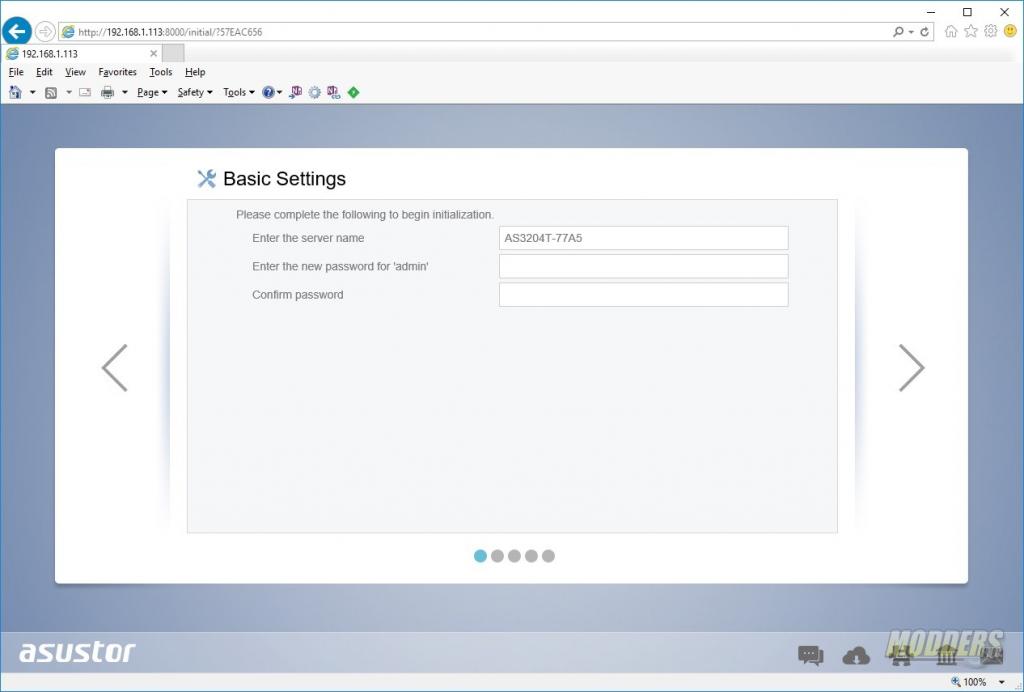This screenshot has height=692, width=1024.
Task: Open the Favorites menu
Action: (x=117, y=72)
